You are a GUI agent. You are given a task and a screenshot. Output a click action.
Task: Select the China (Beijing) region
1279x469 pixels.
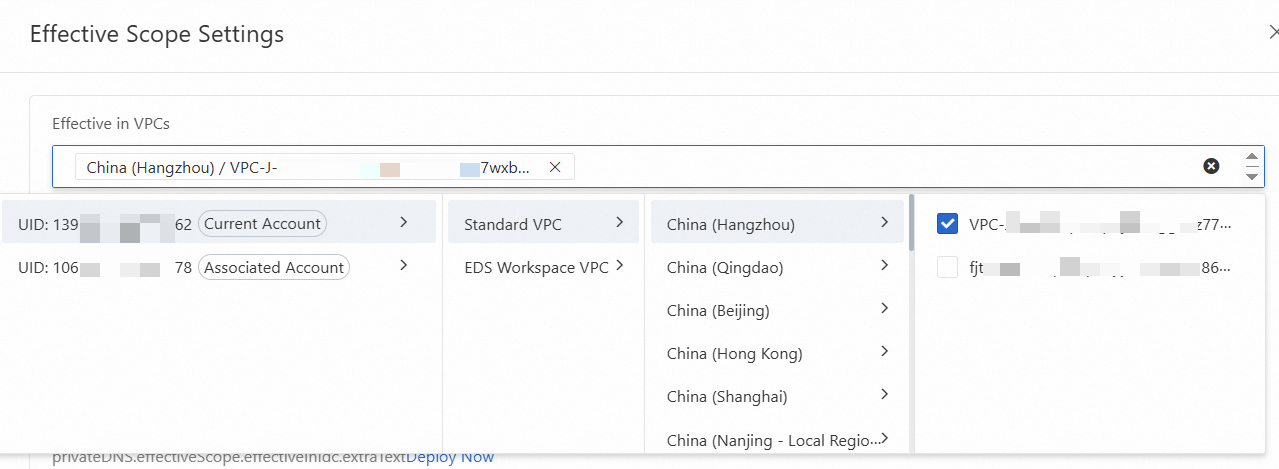[x=717, y=311]
